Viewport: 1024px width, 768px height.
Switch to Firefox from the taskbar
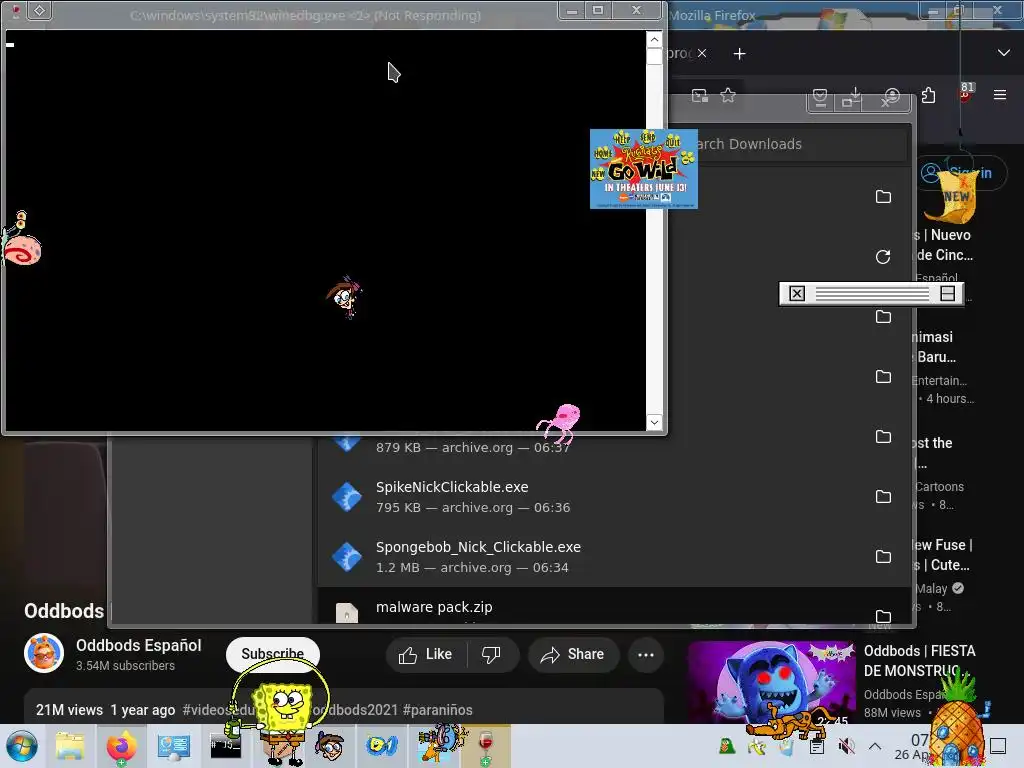pyautogui.click(x=121, y=746)
